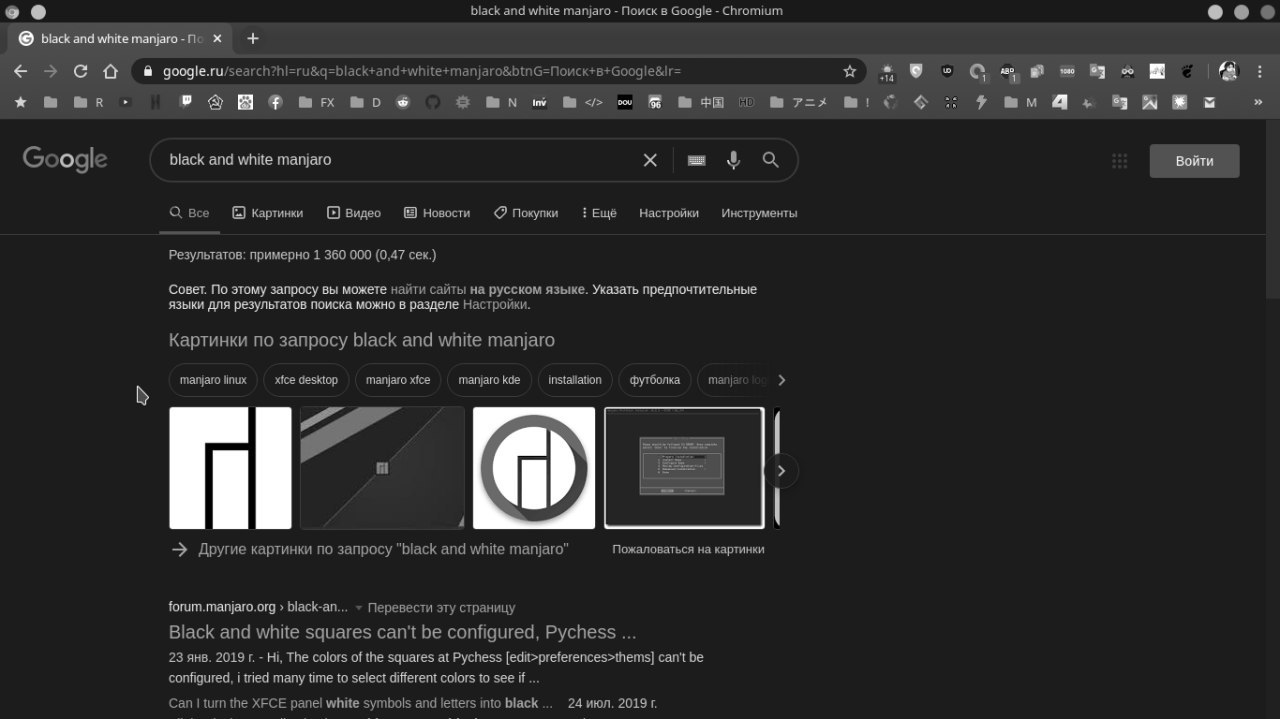
Task: Show hidden bookmarks via double chevron
Action: tap(1258, 102)
